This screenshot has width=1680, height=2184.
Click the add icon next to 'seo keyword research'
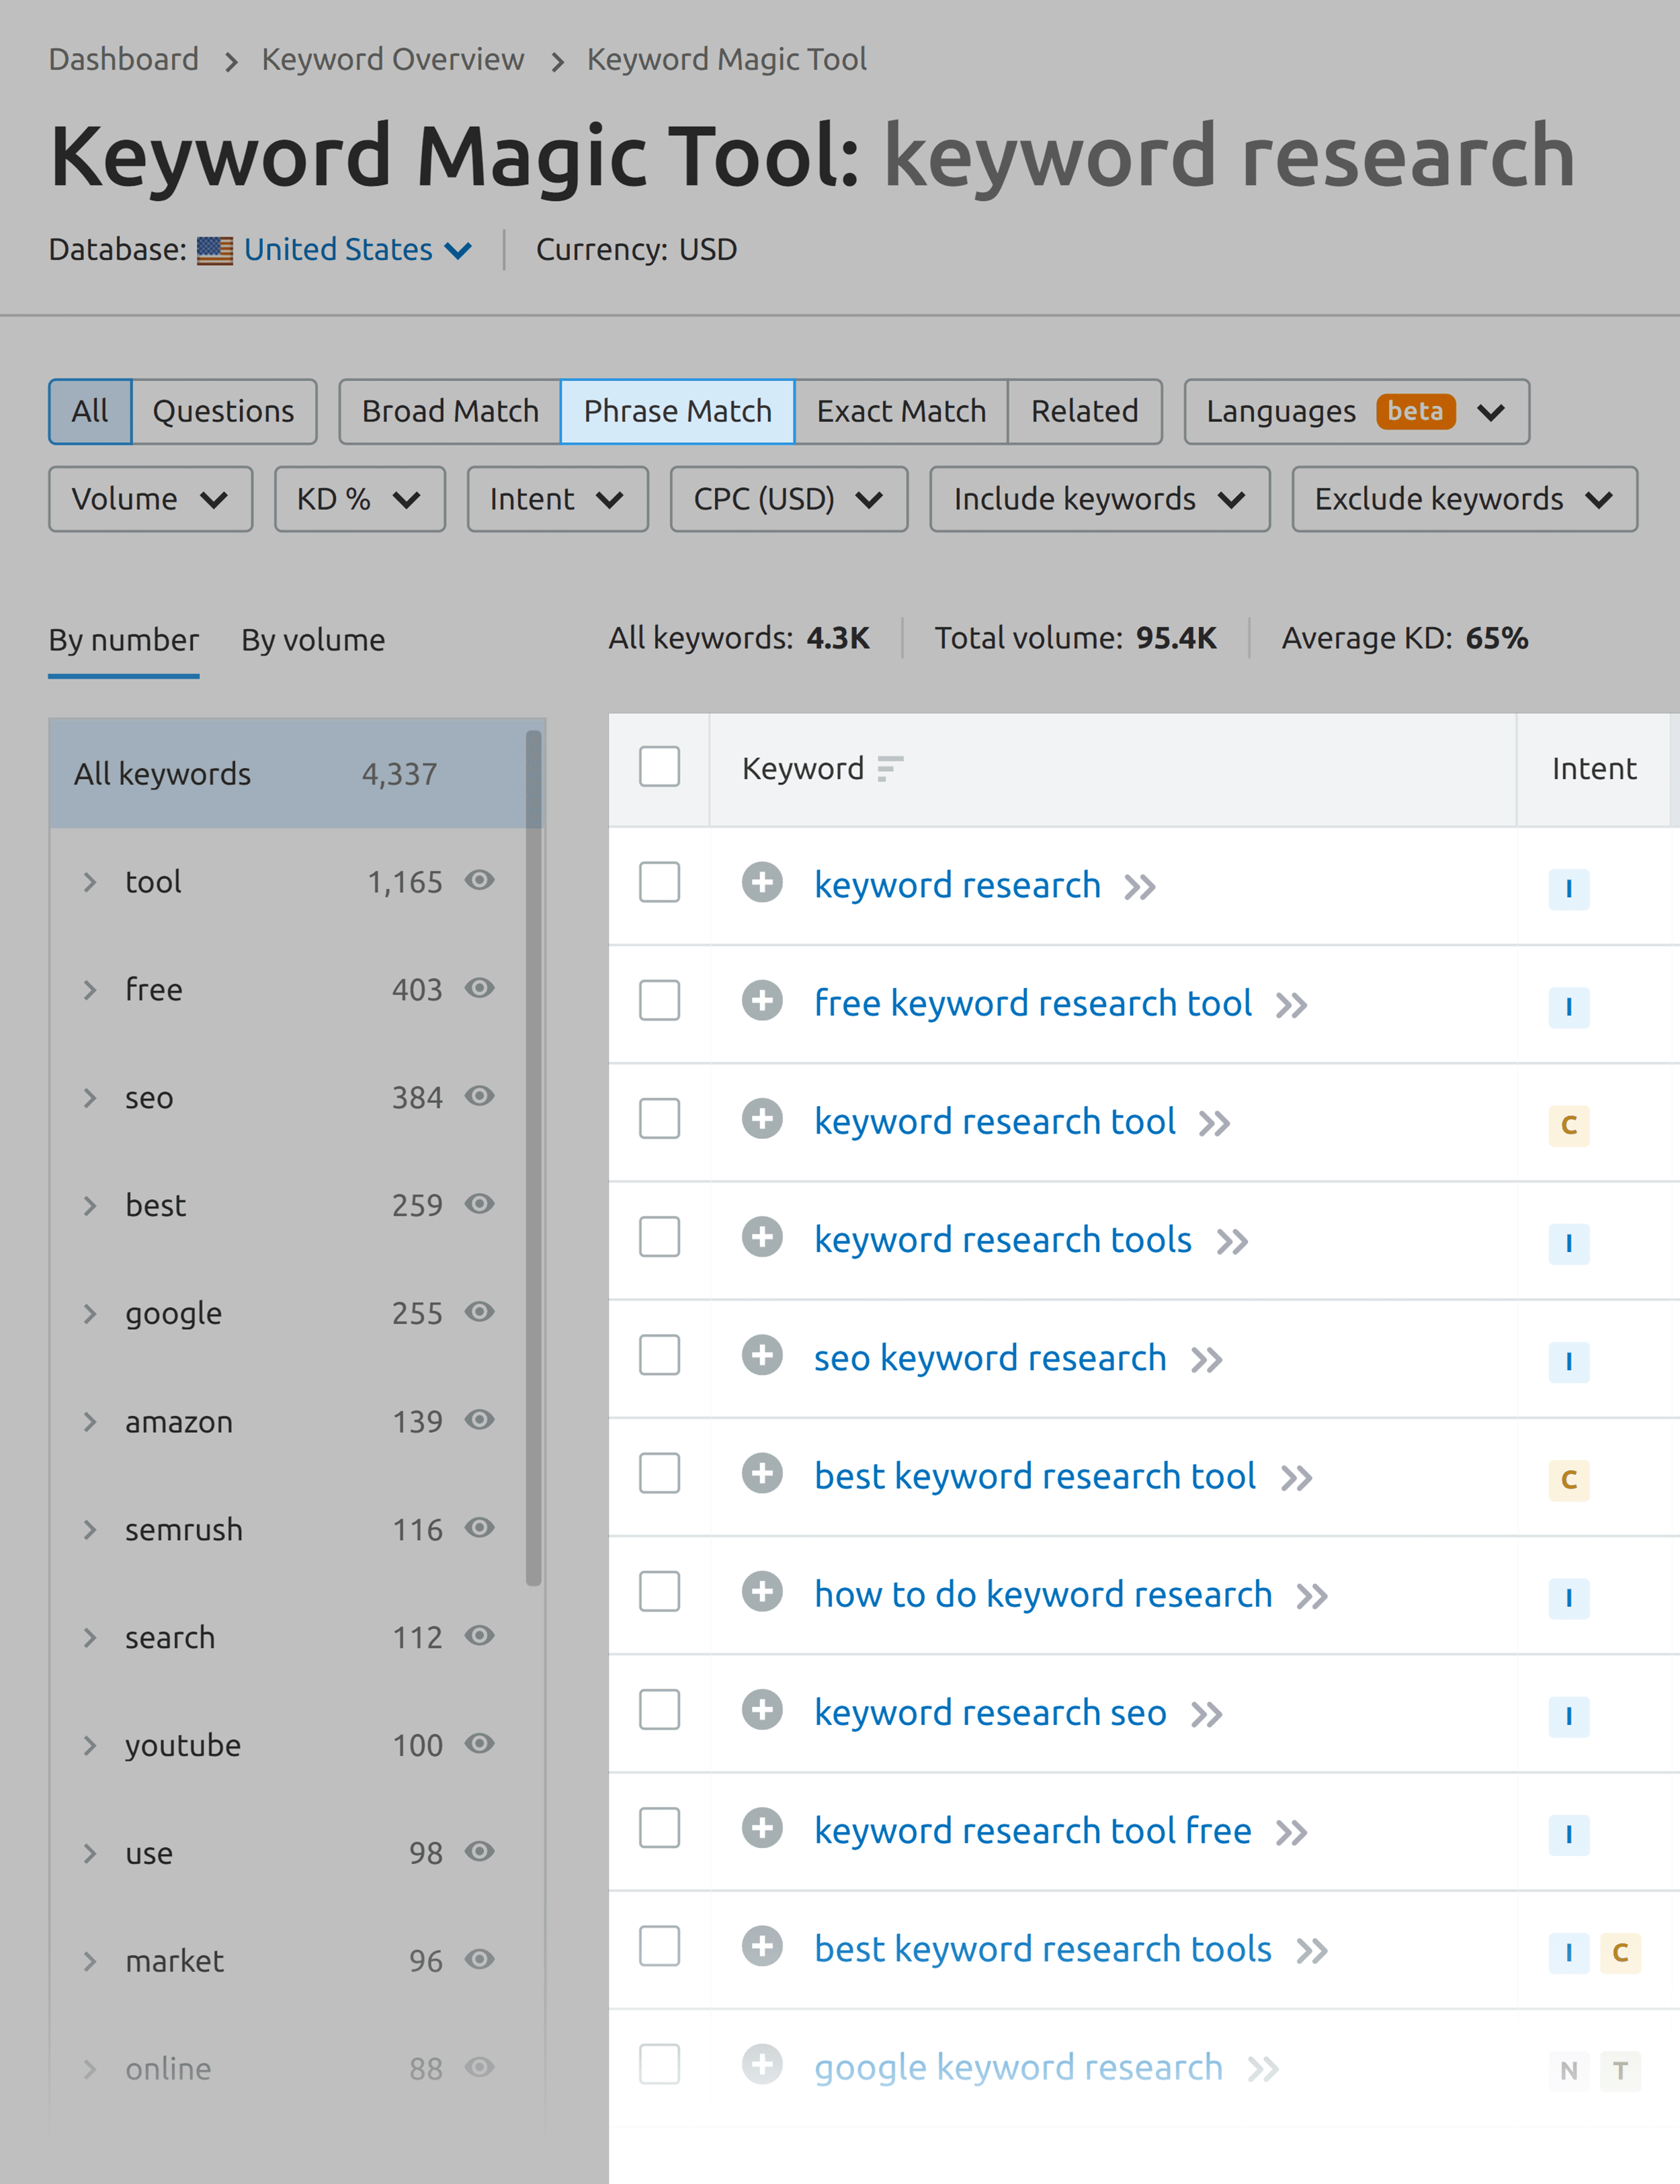[762, 1358]
